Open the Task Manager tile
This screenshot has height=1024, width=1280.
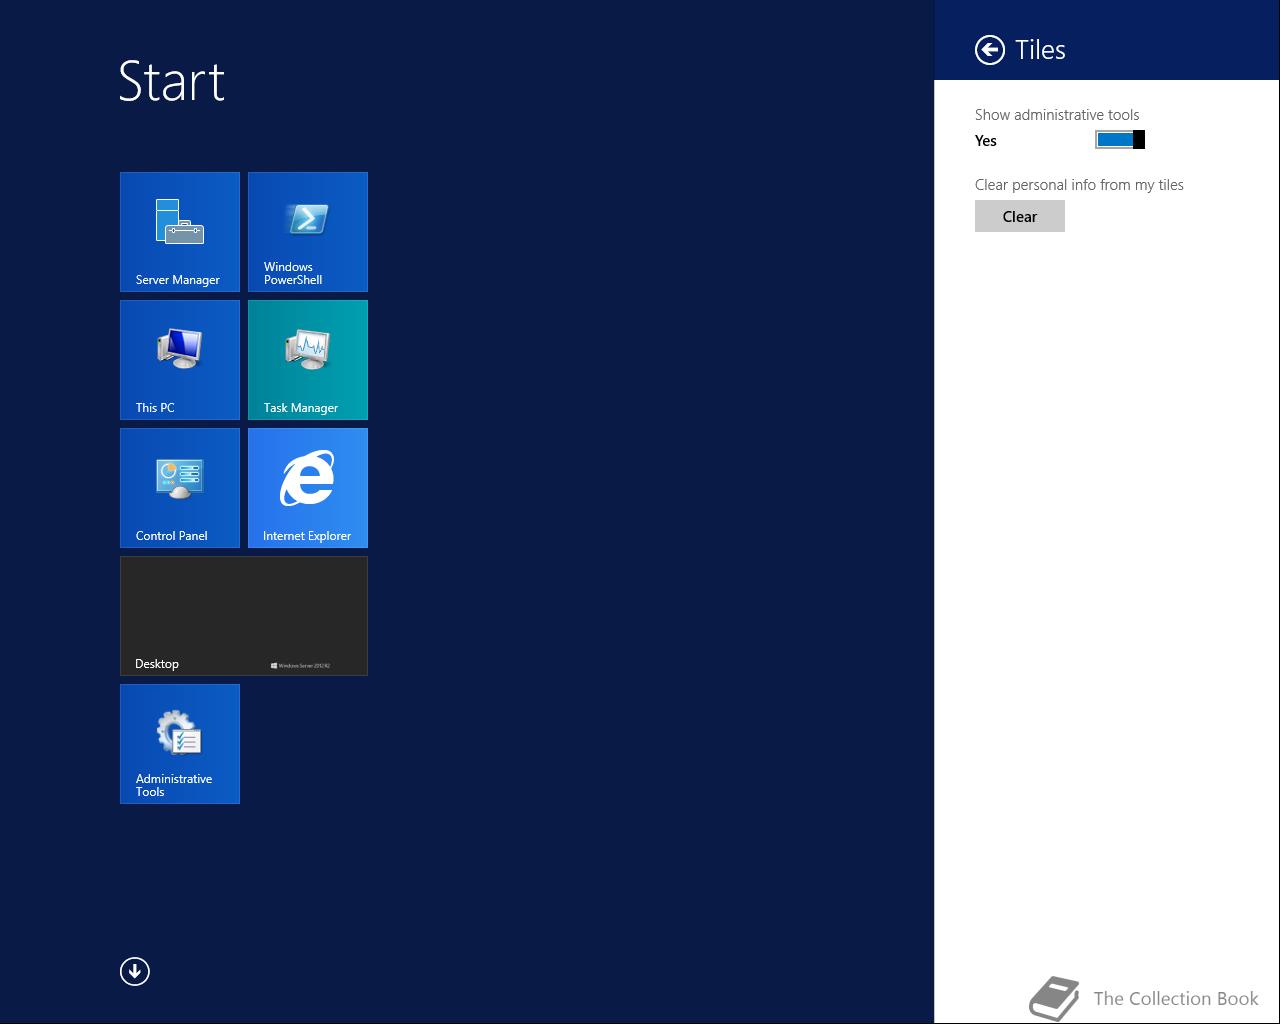coord(308,360)
